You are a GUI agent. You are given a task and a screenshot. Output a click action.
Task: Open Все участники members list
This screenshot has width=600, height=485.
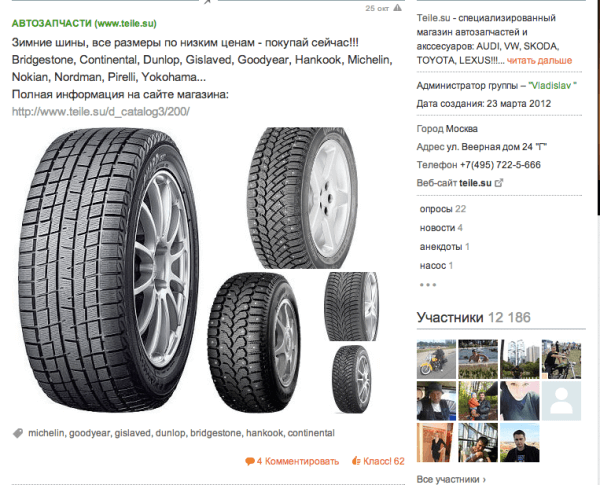pyautogui.click(x=451, y=479)
